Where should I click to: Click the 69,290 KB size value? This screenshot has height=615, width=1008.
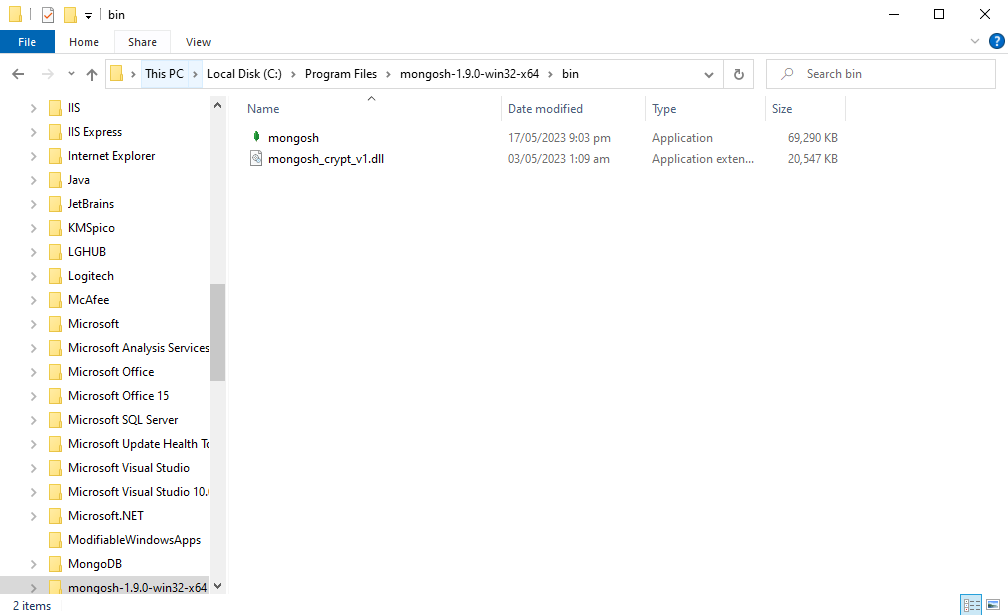click(813, 138)
